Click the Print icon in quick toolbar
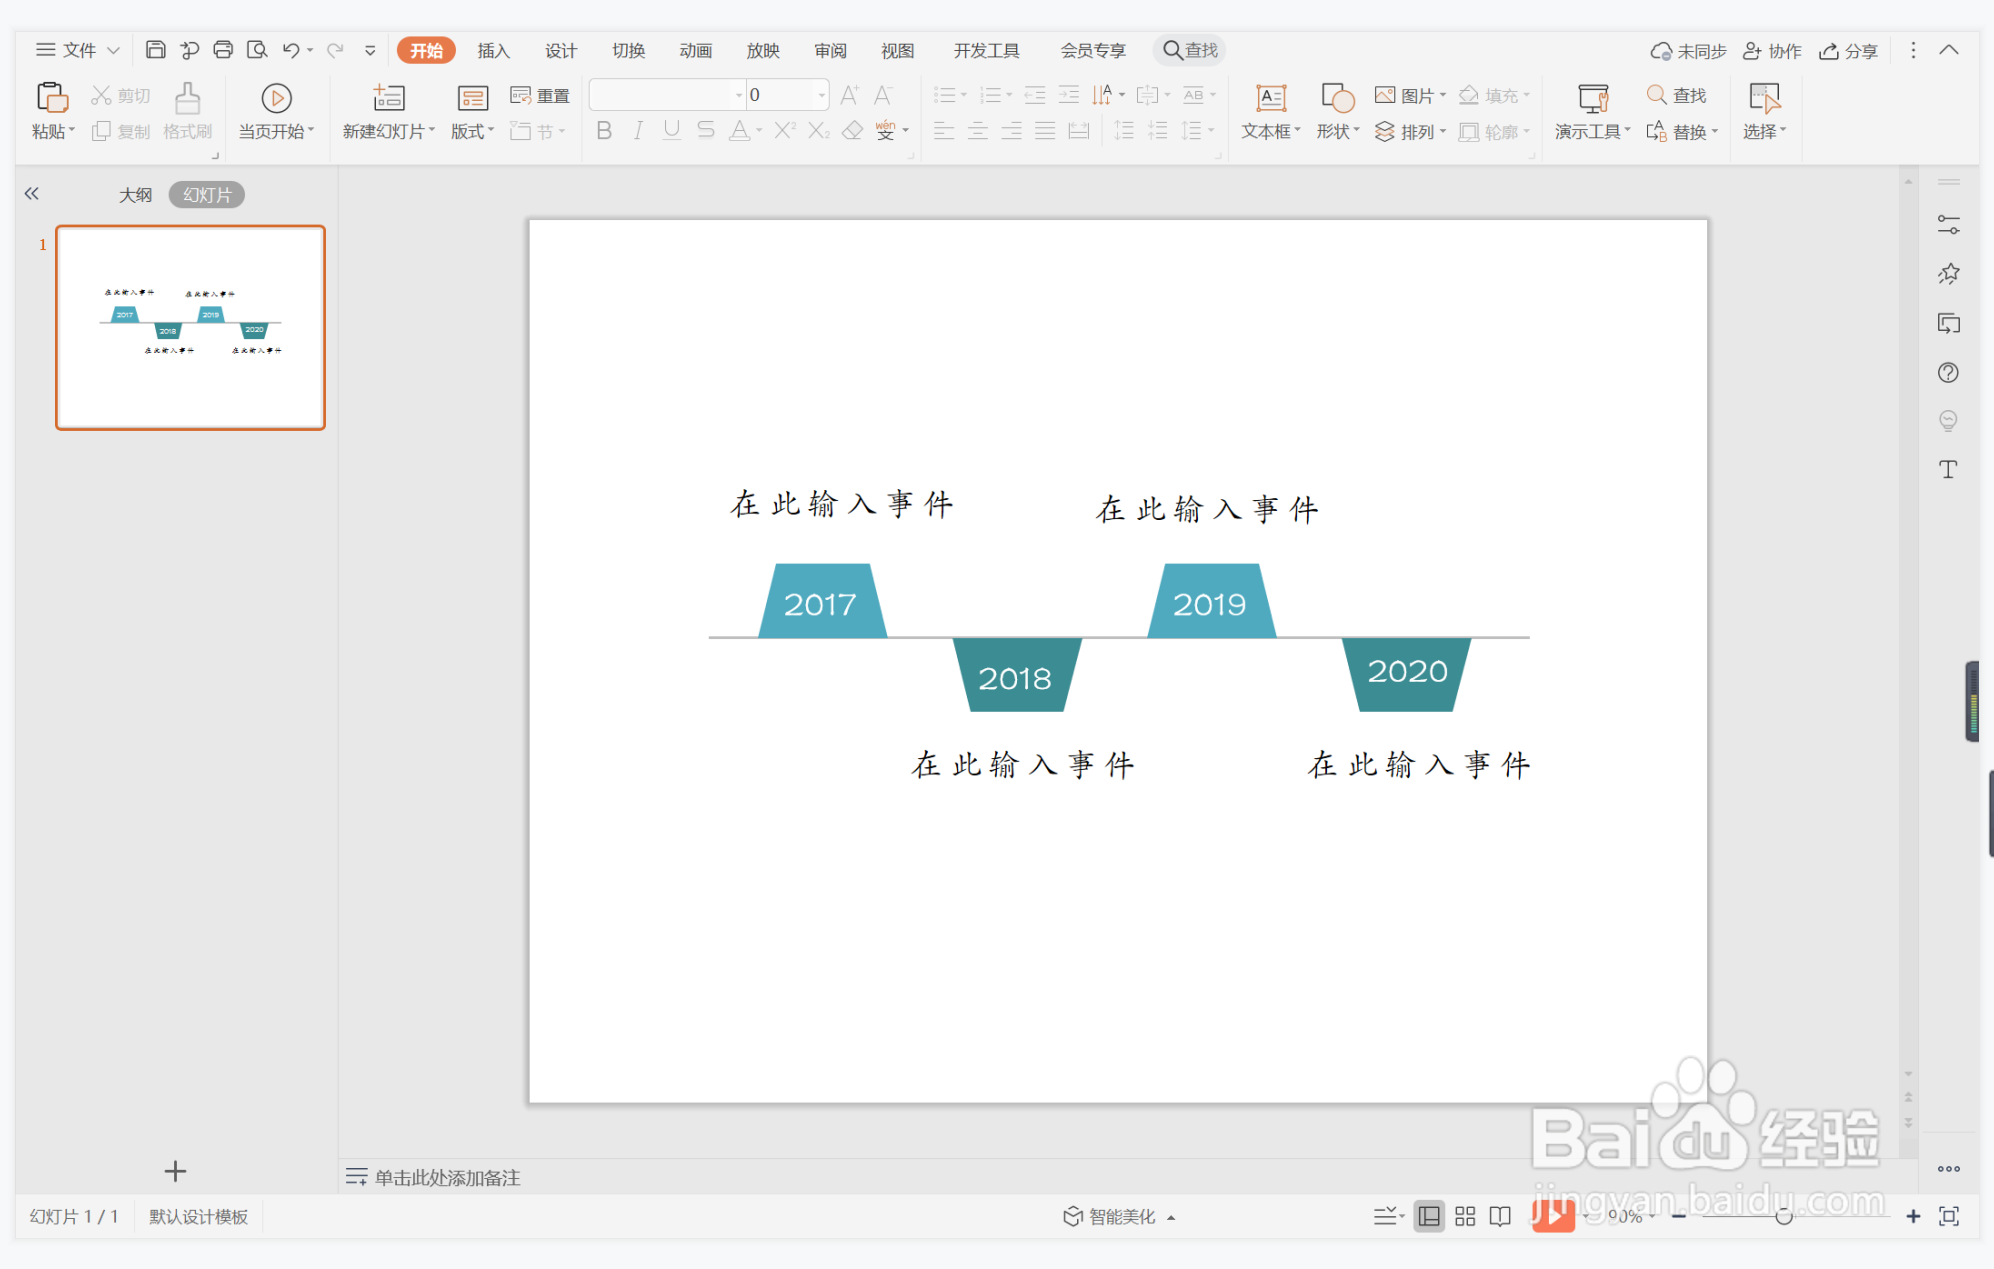The image size is (1994, 1269). [x=223, y=50]
